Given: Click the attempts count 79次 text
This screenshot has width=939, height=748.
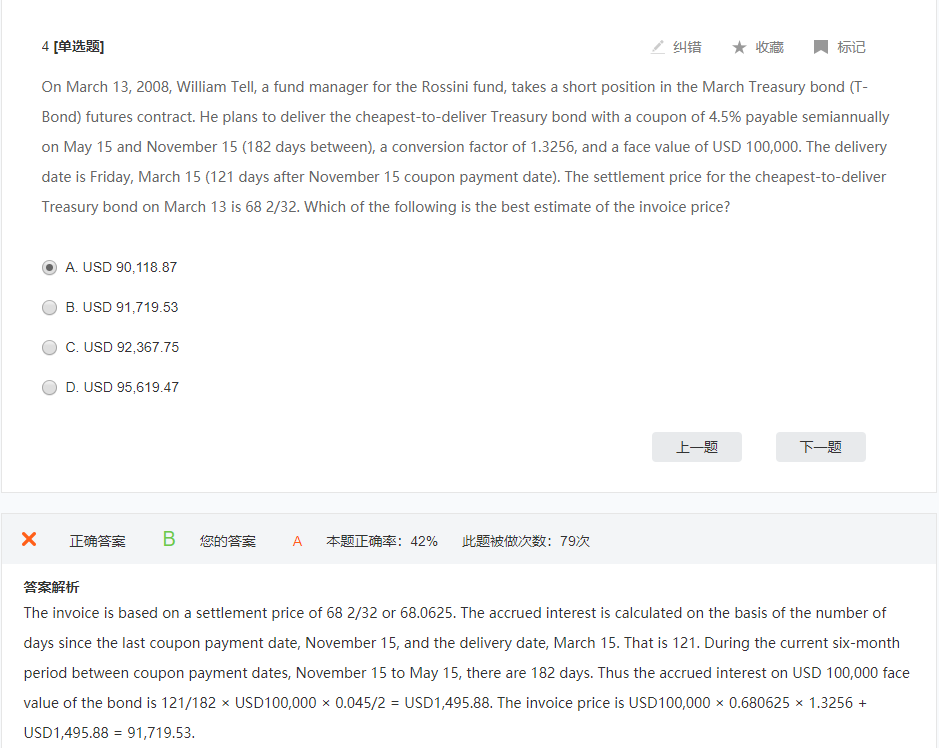Looking at the screenshot, I should (575, 541).
